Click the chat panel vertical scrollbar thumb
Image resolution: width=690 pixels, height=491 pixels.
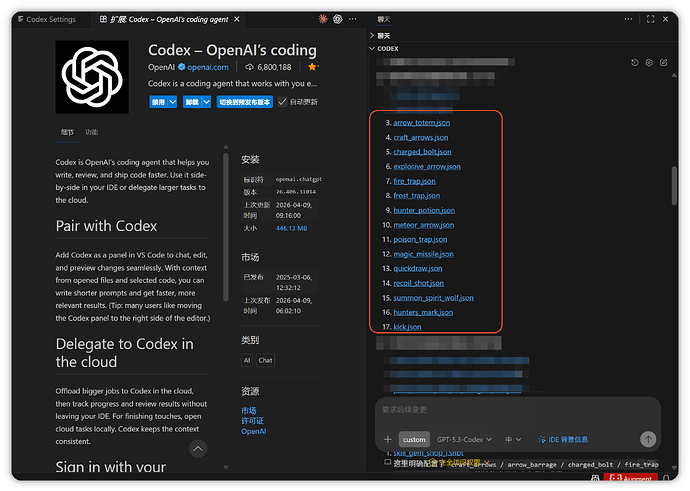[x=674, y=186]
